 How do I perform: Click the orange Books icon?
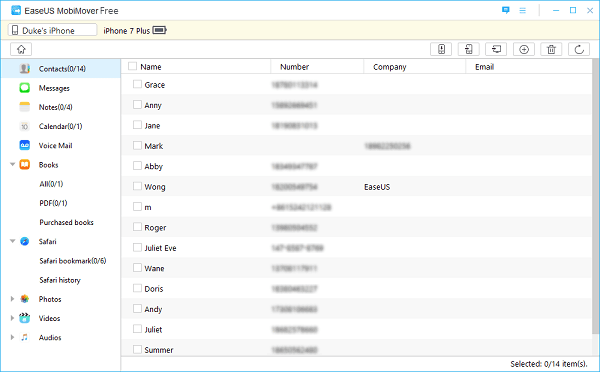[24, 165]
